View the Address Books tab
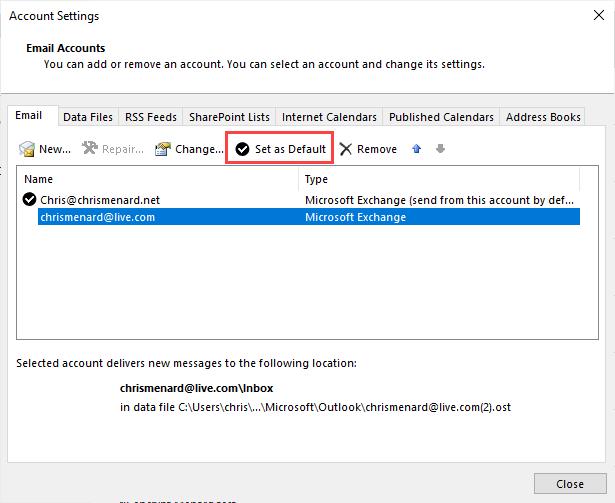The width and height of the screenshot is (615, 503). tap(543, 117)
